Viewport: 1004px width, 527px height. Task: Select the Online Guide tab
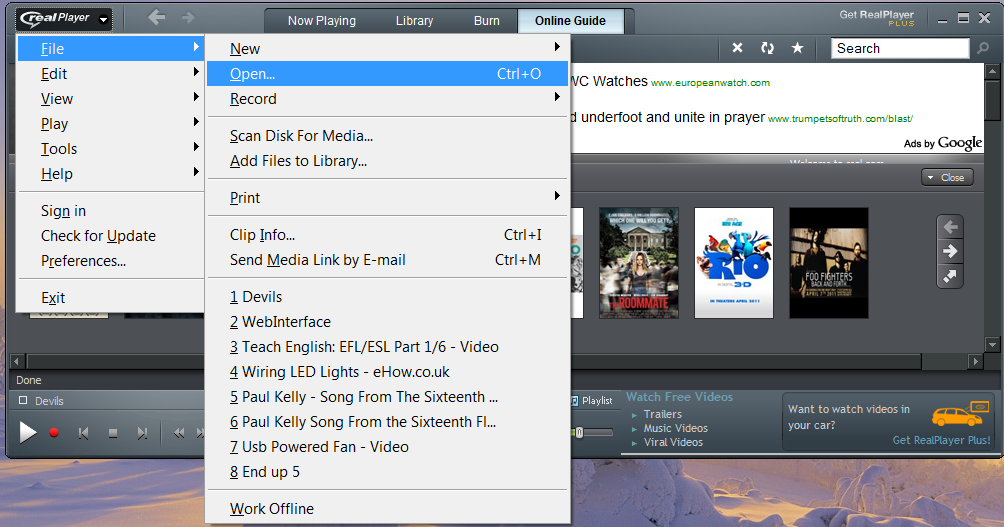click(x=570, y=20)
